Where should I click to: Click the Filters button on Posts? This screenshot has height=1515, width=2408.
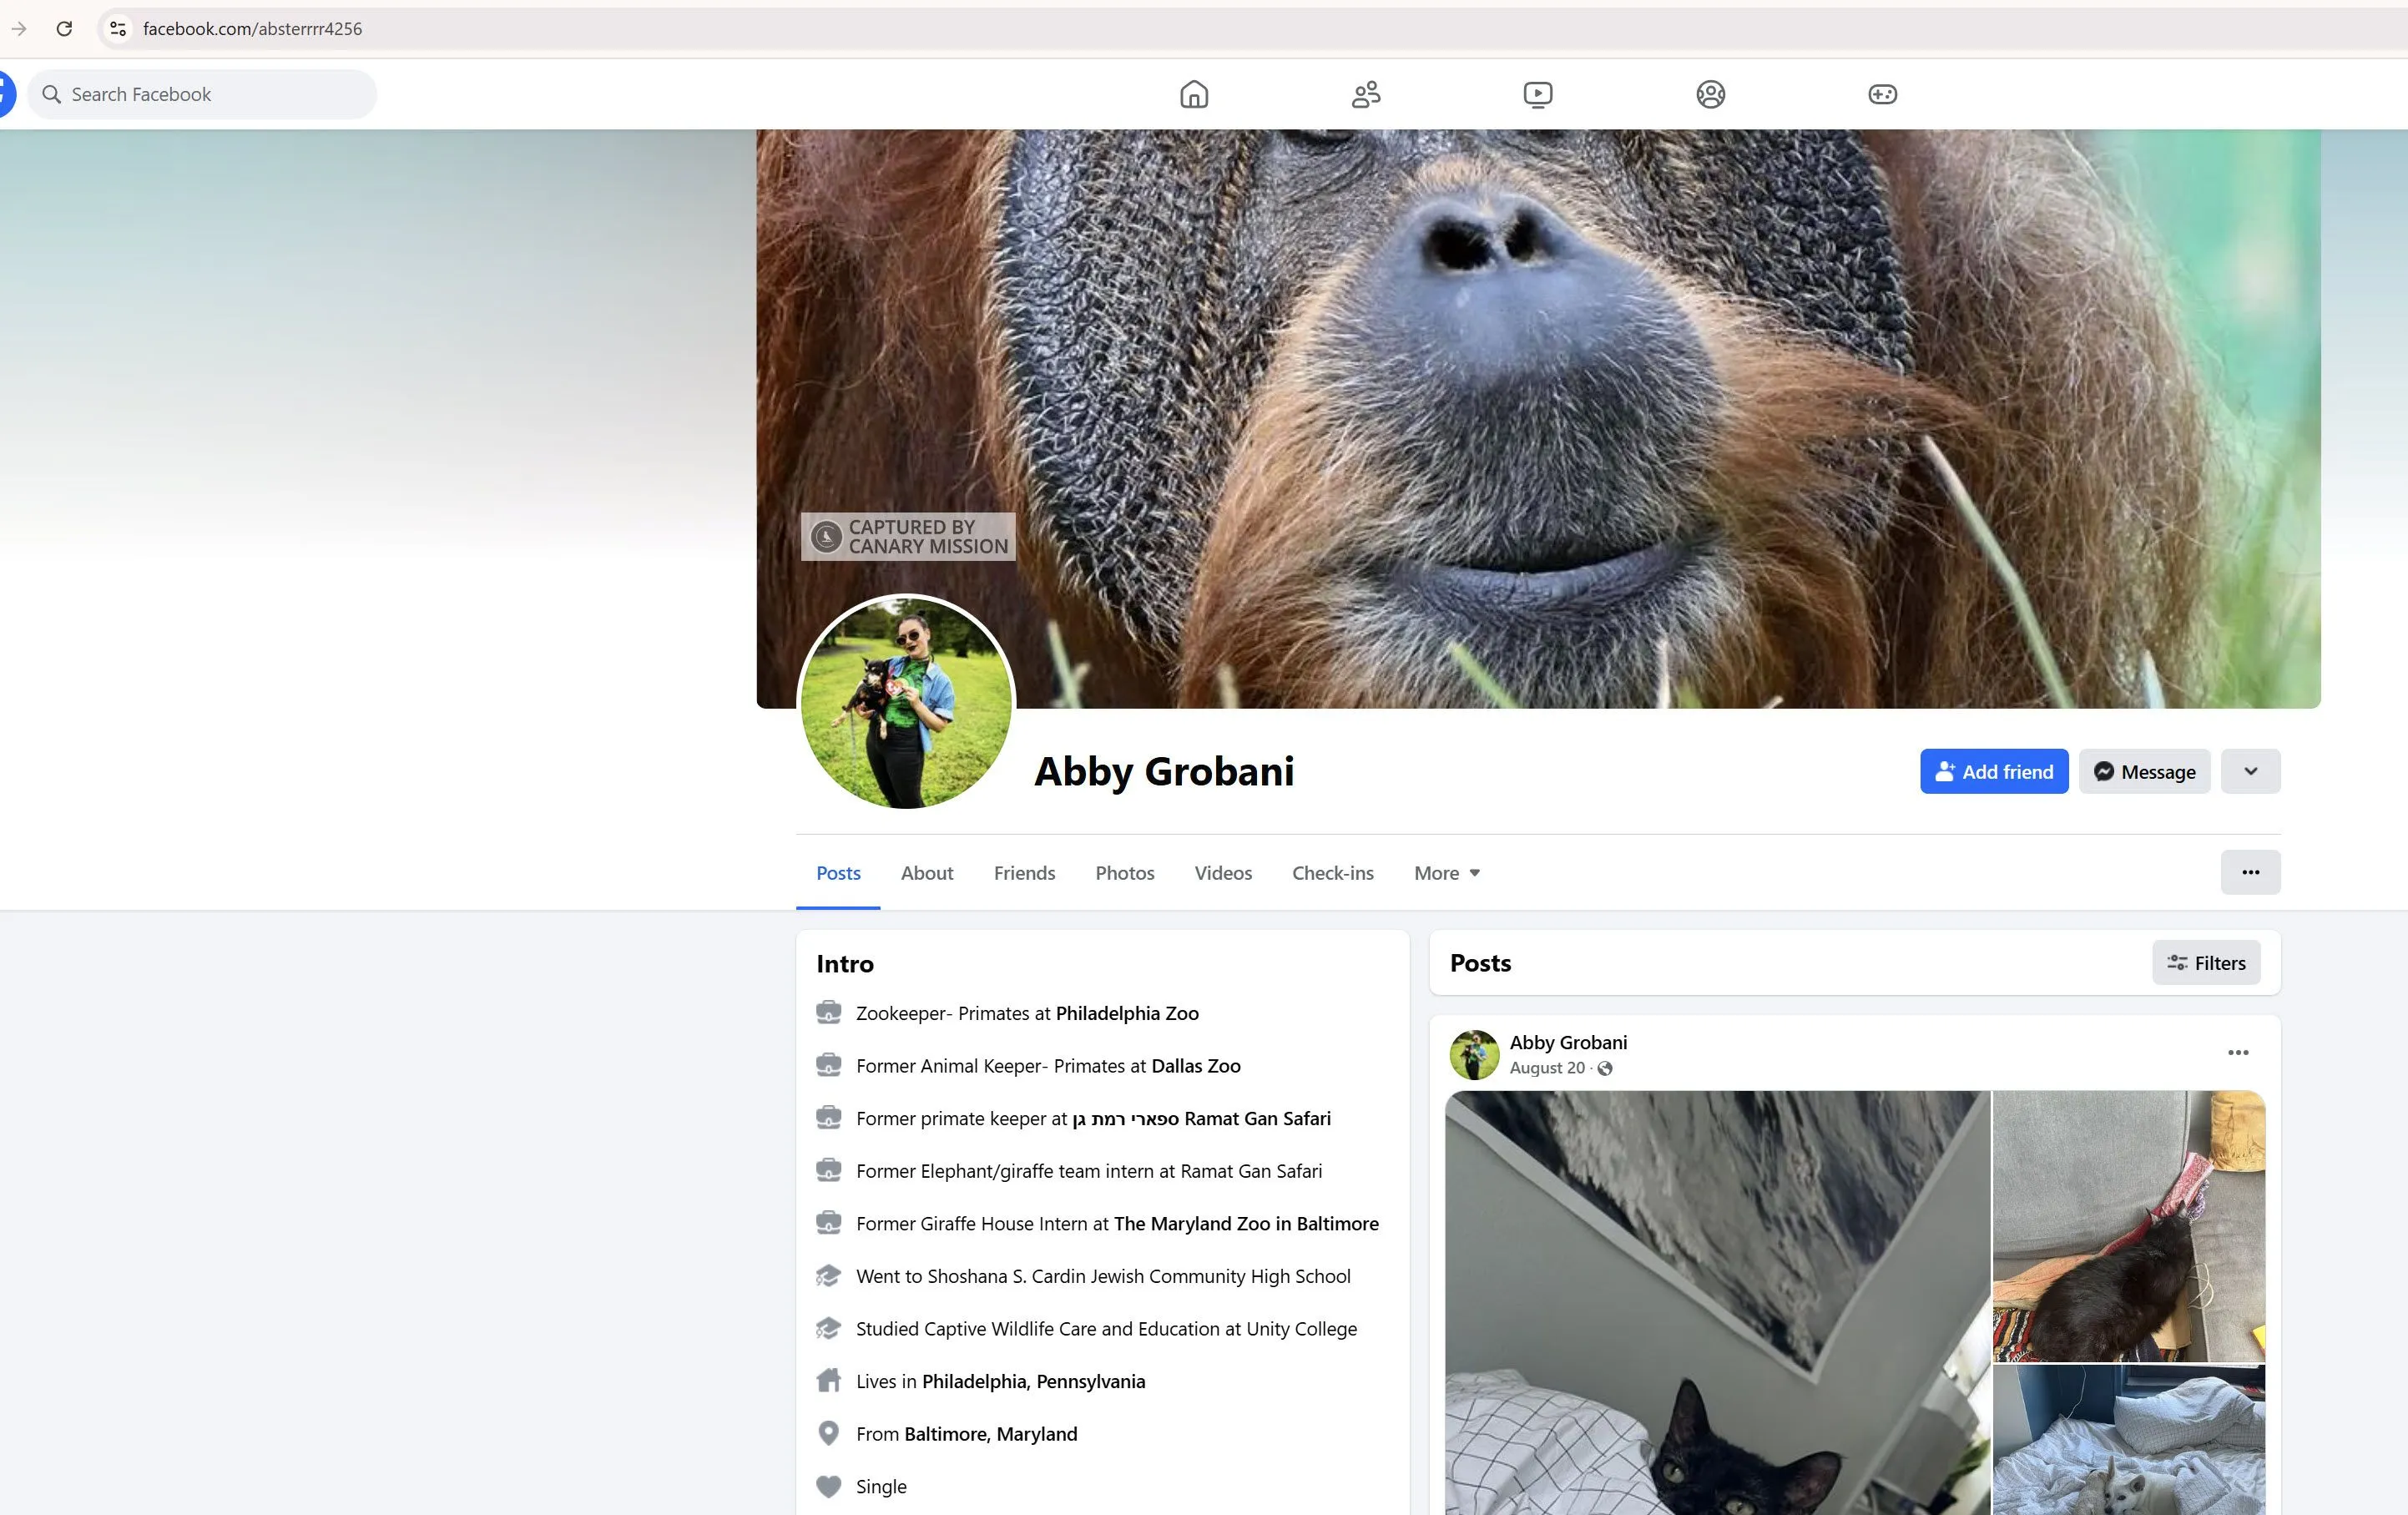tap(2206, 963)
